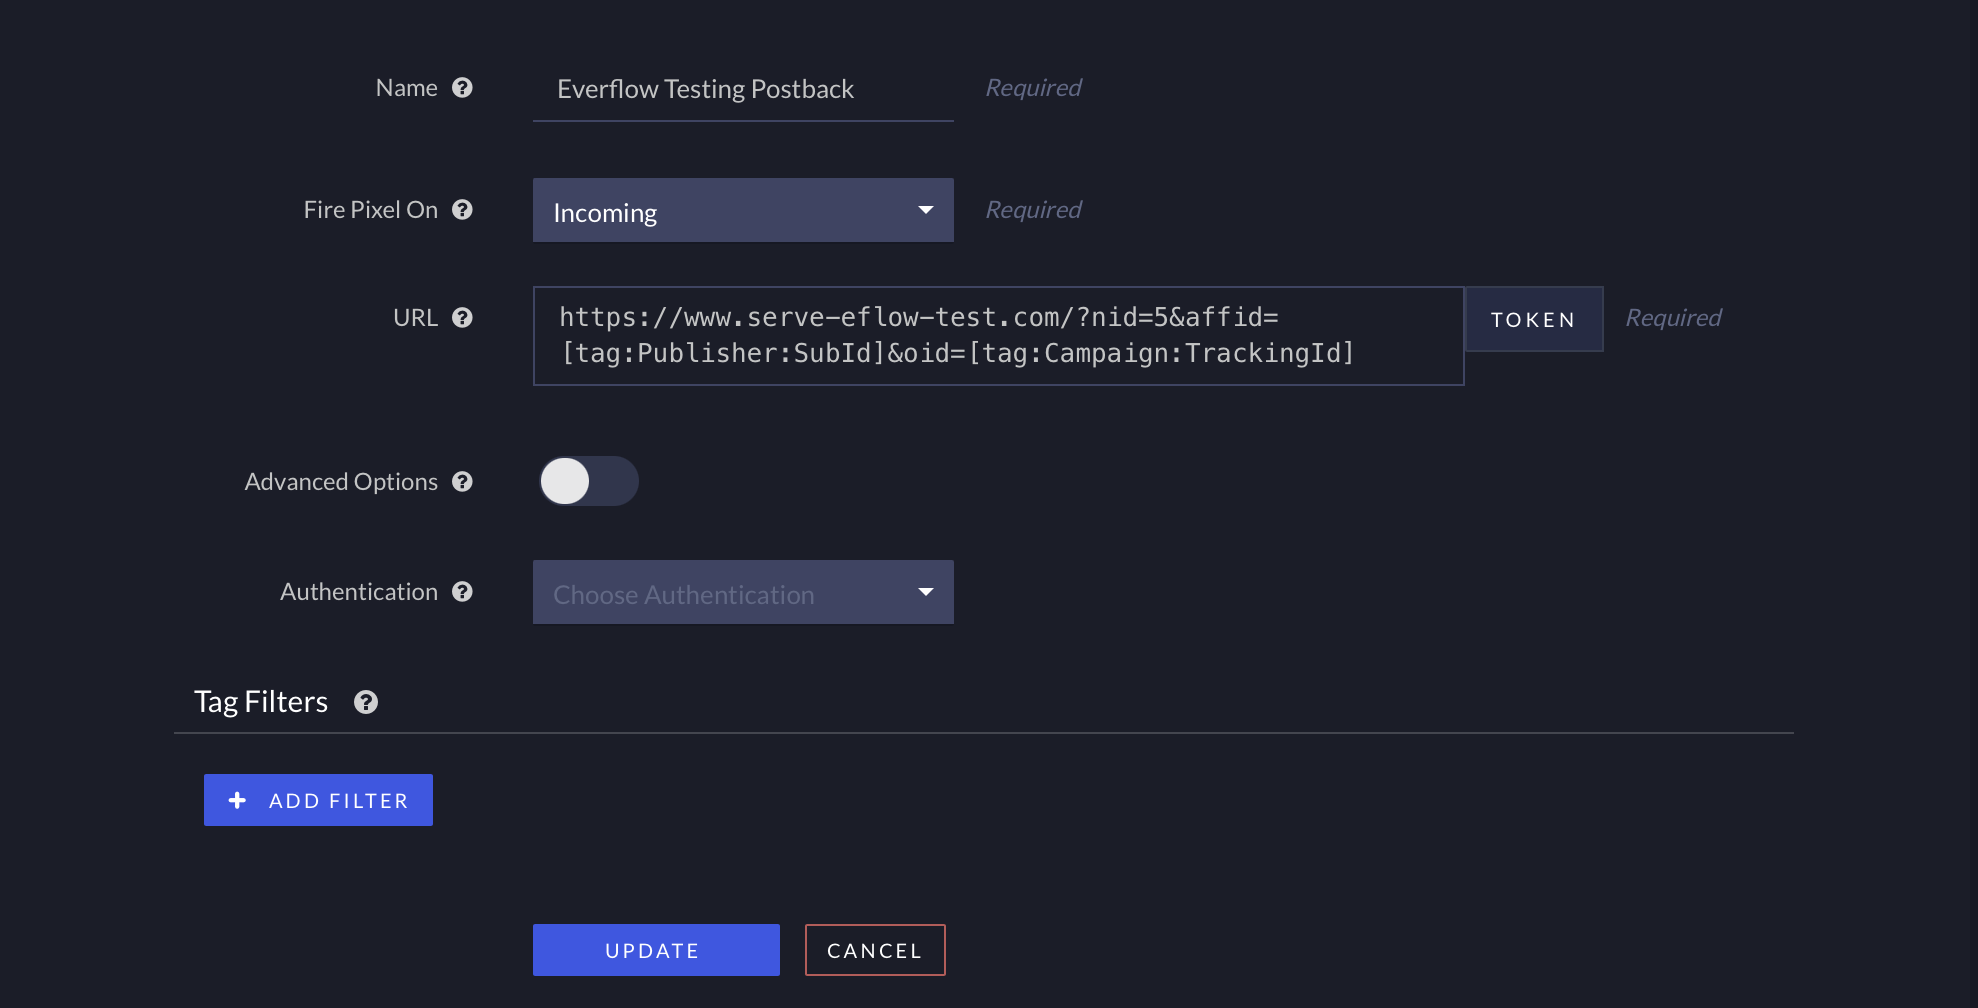The height and width of the screenshot is (1008, 1978).
Task: Click the Authentication help icon
Action: 462,592
